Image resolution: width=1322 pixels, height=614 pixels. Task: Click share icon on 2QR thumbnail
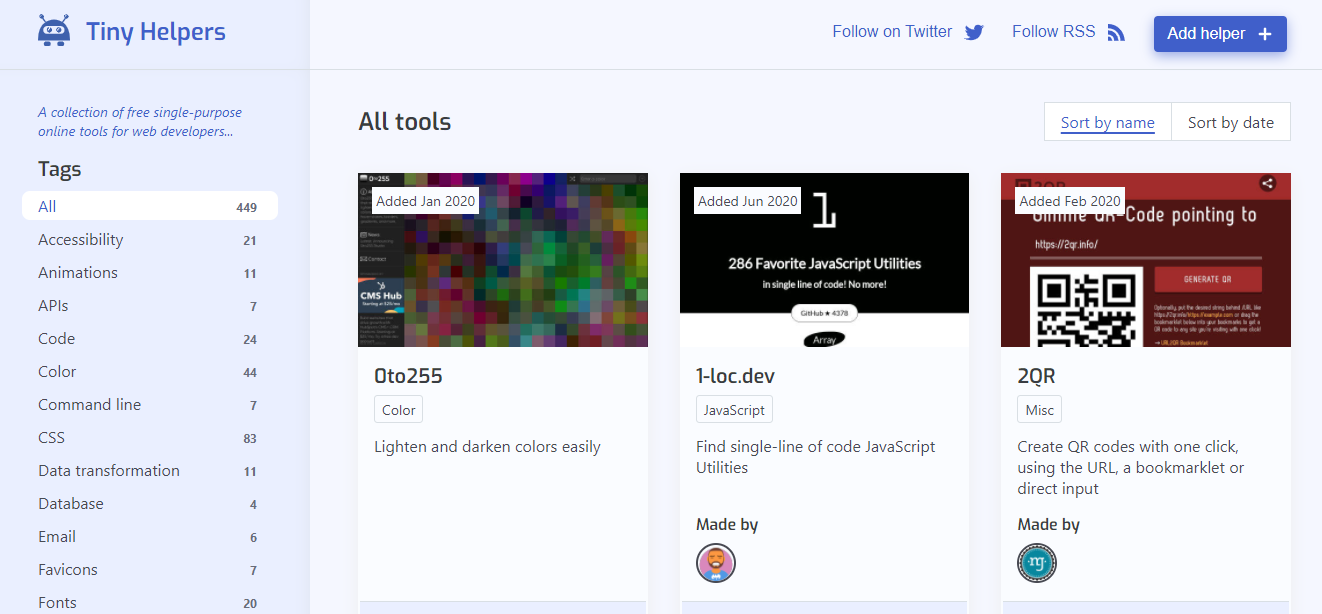click(x=1267, y=183)
